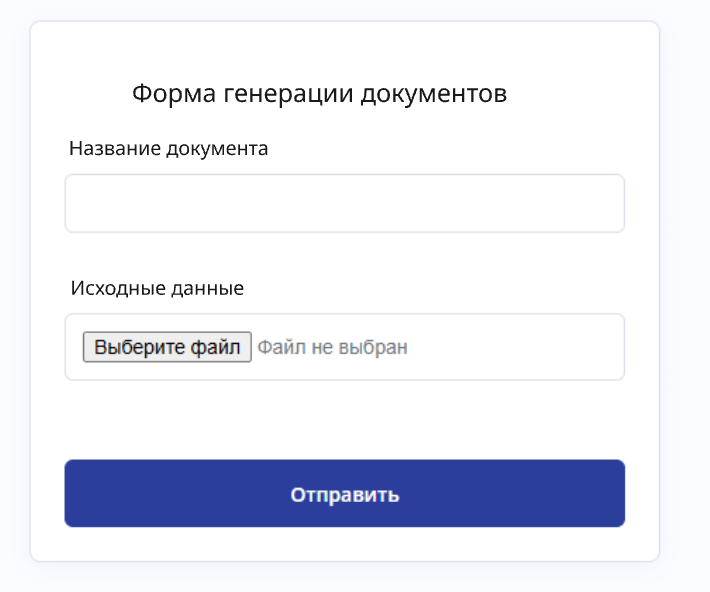Focus the empty field under "Название документа"
710x592 pixels.
pyautogui.click(x=344, y=204)
